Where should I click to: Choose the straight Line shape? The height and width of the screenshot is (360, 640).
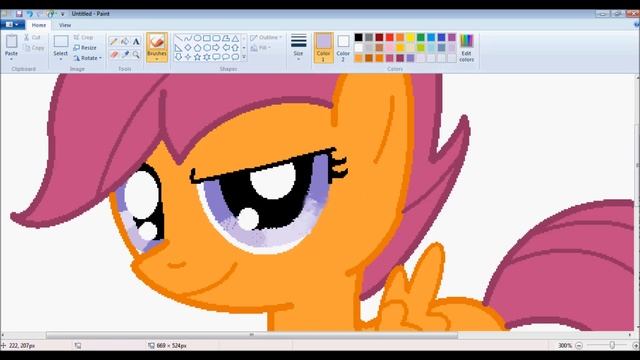point(178,38)
